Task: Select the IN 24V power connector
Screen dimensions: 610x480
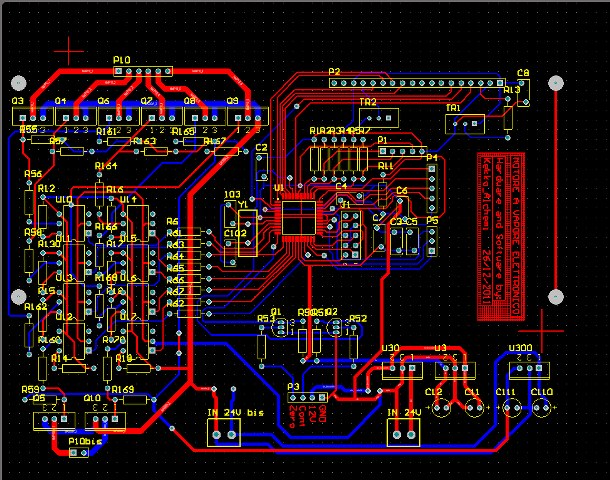Action: 402,431
